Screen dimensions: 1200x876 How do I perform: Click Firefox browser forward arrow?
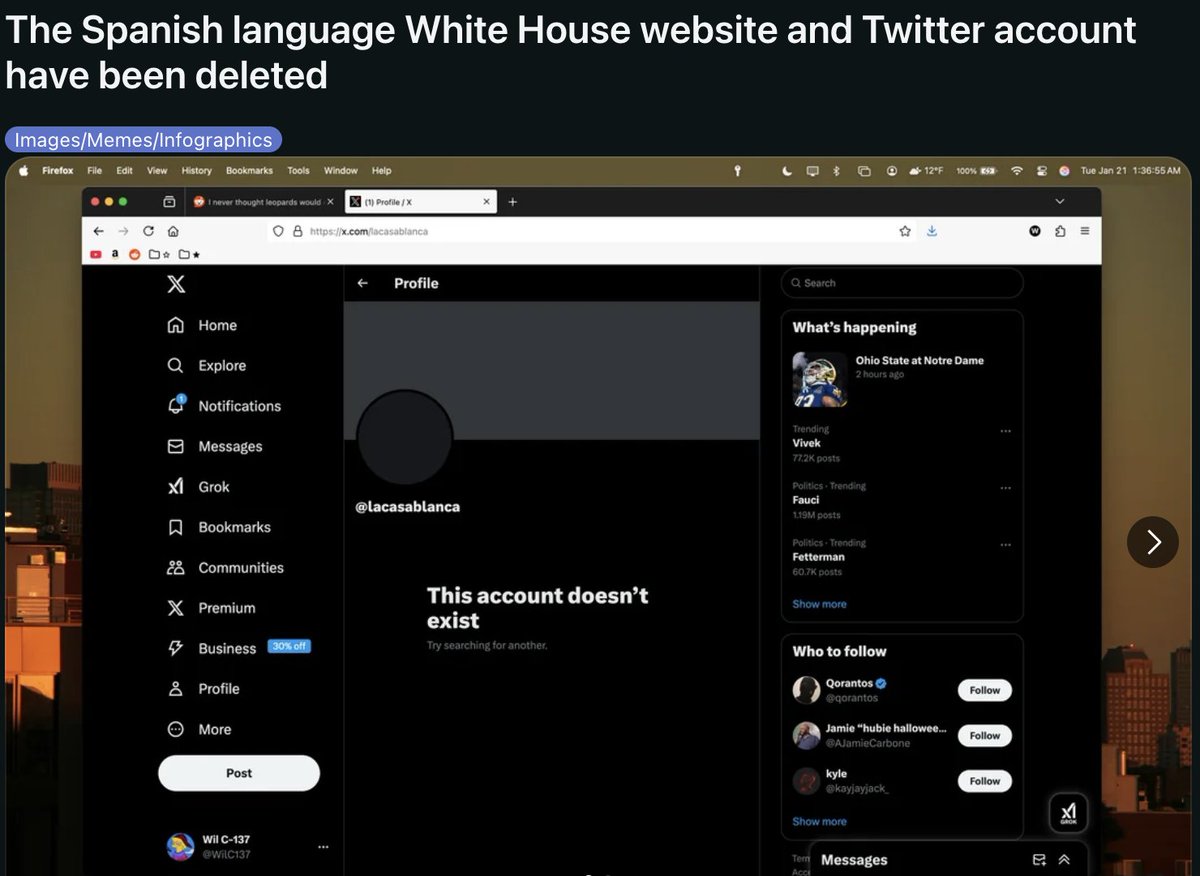123,230
